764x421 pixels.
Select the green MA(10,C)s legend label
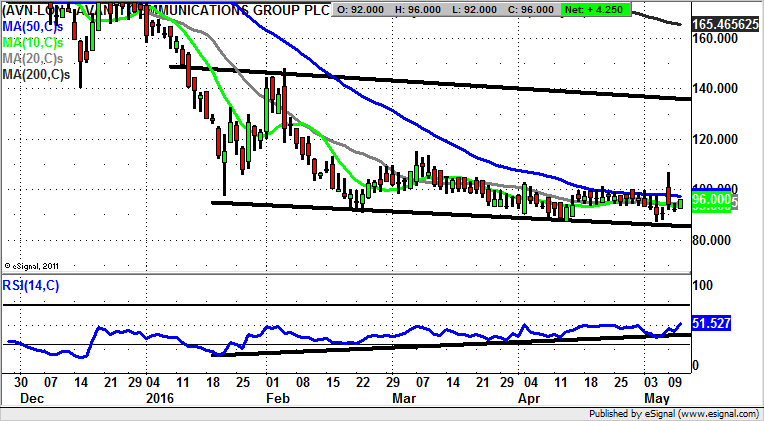click(36, 42)
